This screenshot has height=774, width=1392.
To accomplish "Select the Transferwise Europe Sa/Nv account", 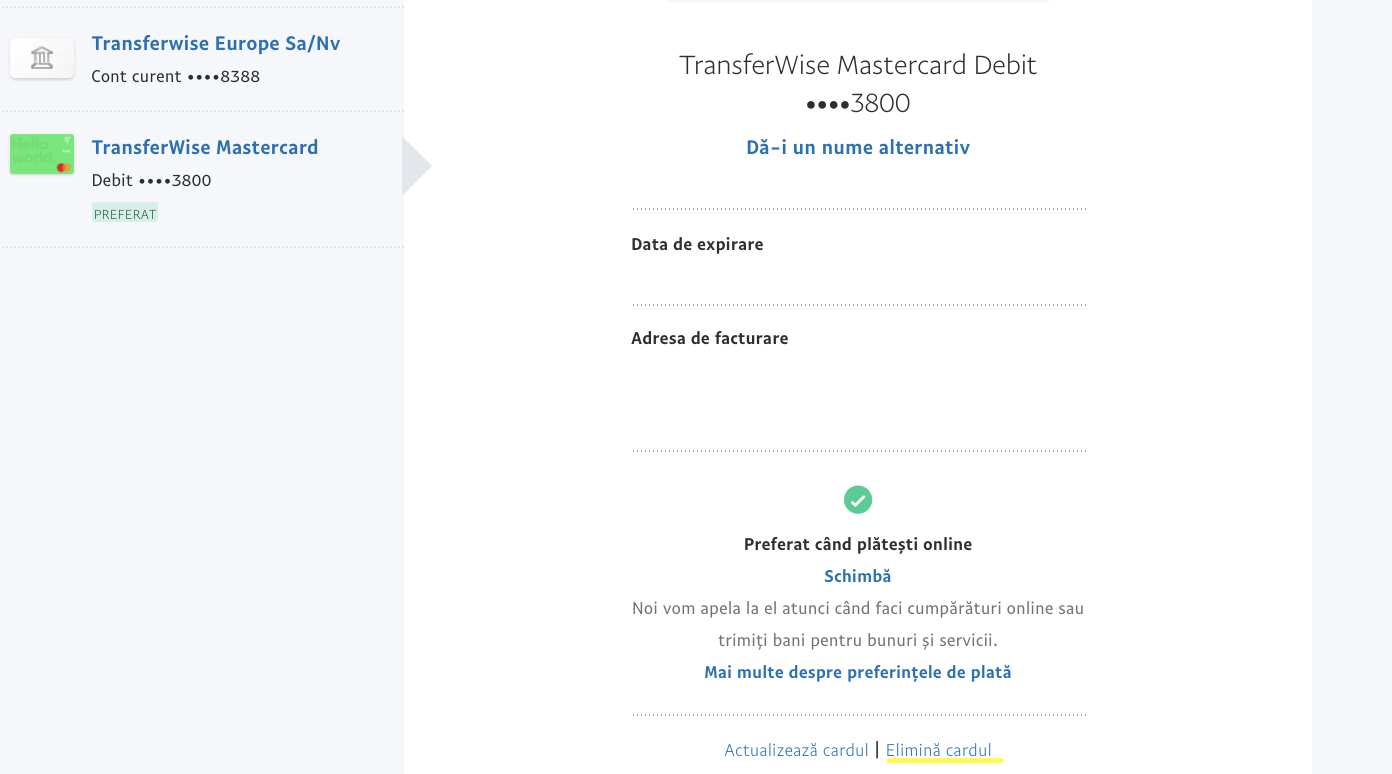I will [215, 43].
